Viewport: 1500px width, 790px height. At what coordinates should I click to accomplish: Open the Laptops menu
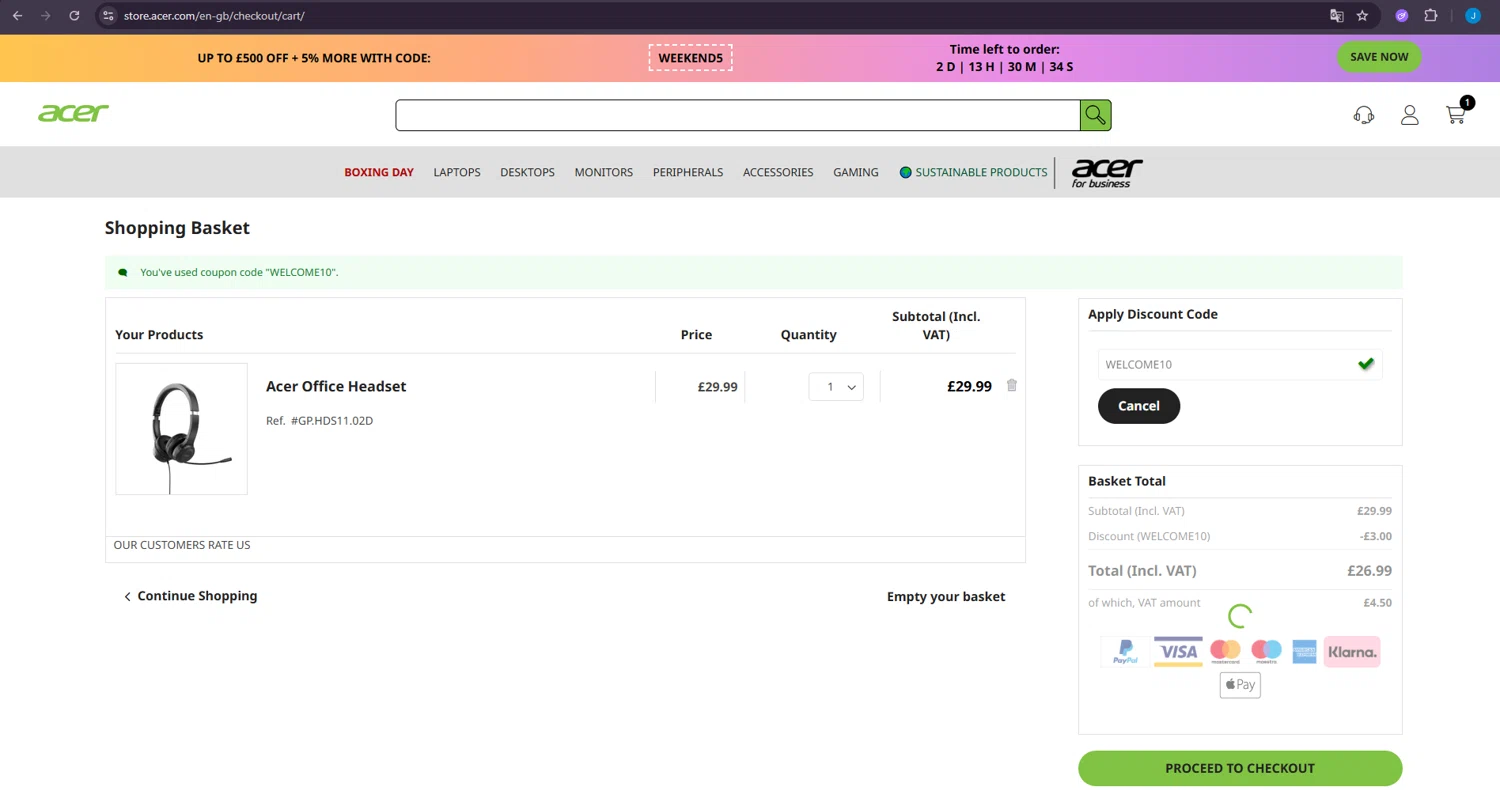(x=457, y=172)
